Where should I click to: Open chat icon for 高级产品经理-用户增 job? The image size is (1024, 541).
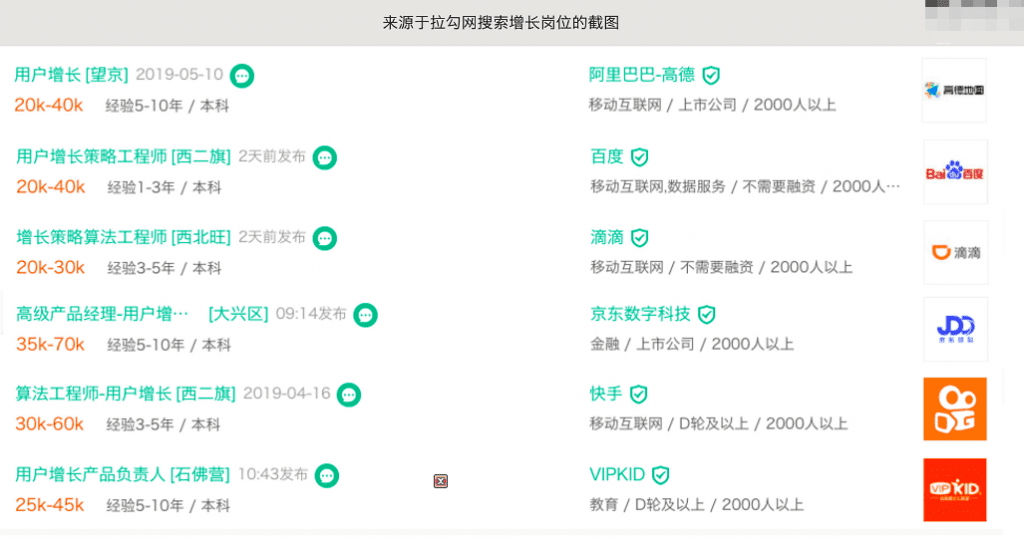(365, 316)
